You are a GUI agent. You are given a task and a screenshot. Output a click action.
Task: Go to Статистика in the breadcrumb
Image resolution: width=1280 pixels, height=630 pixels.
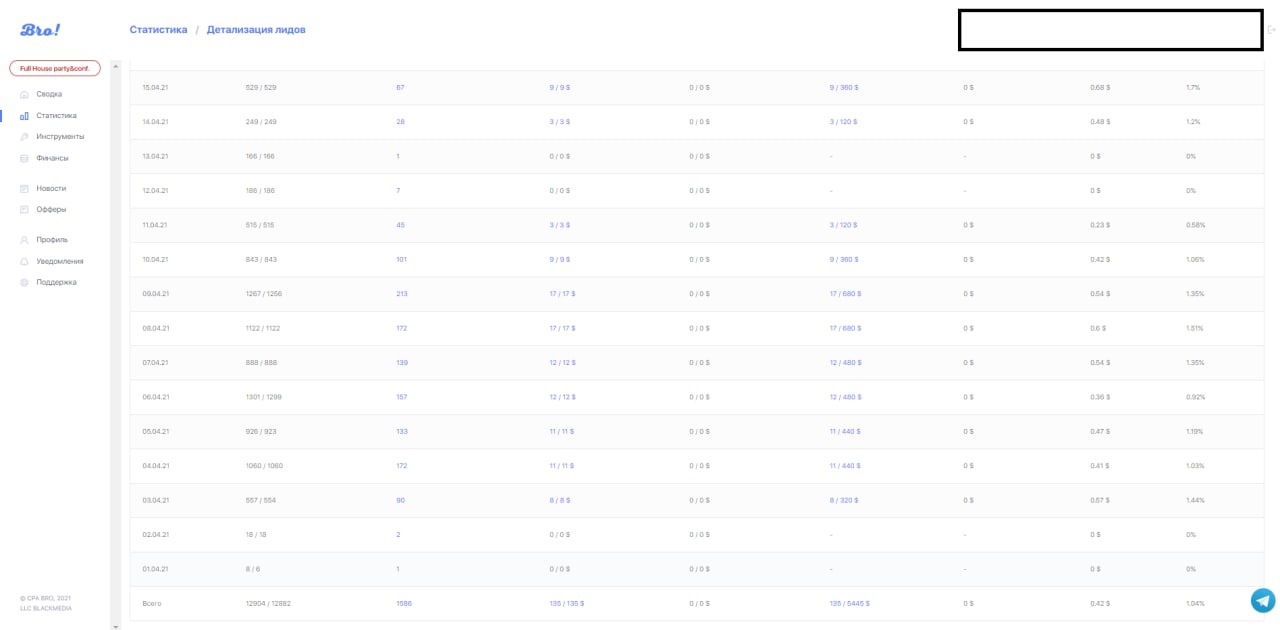click(158, 30)
